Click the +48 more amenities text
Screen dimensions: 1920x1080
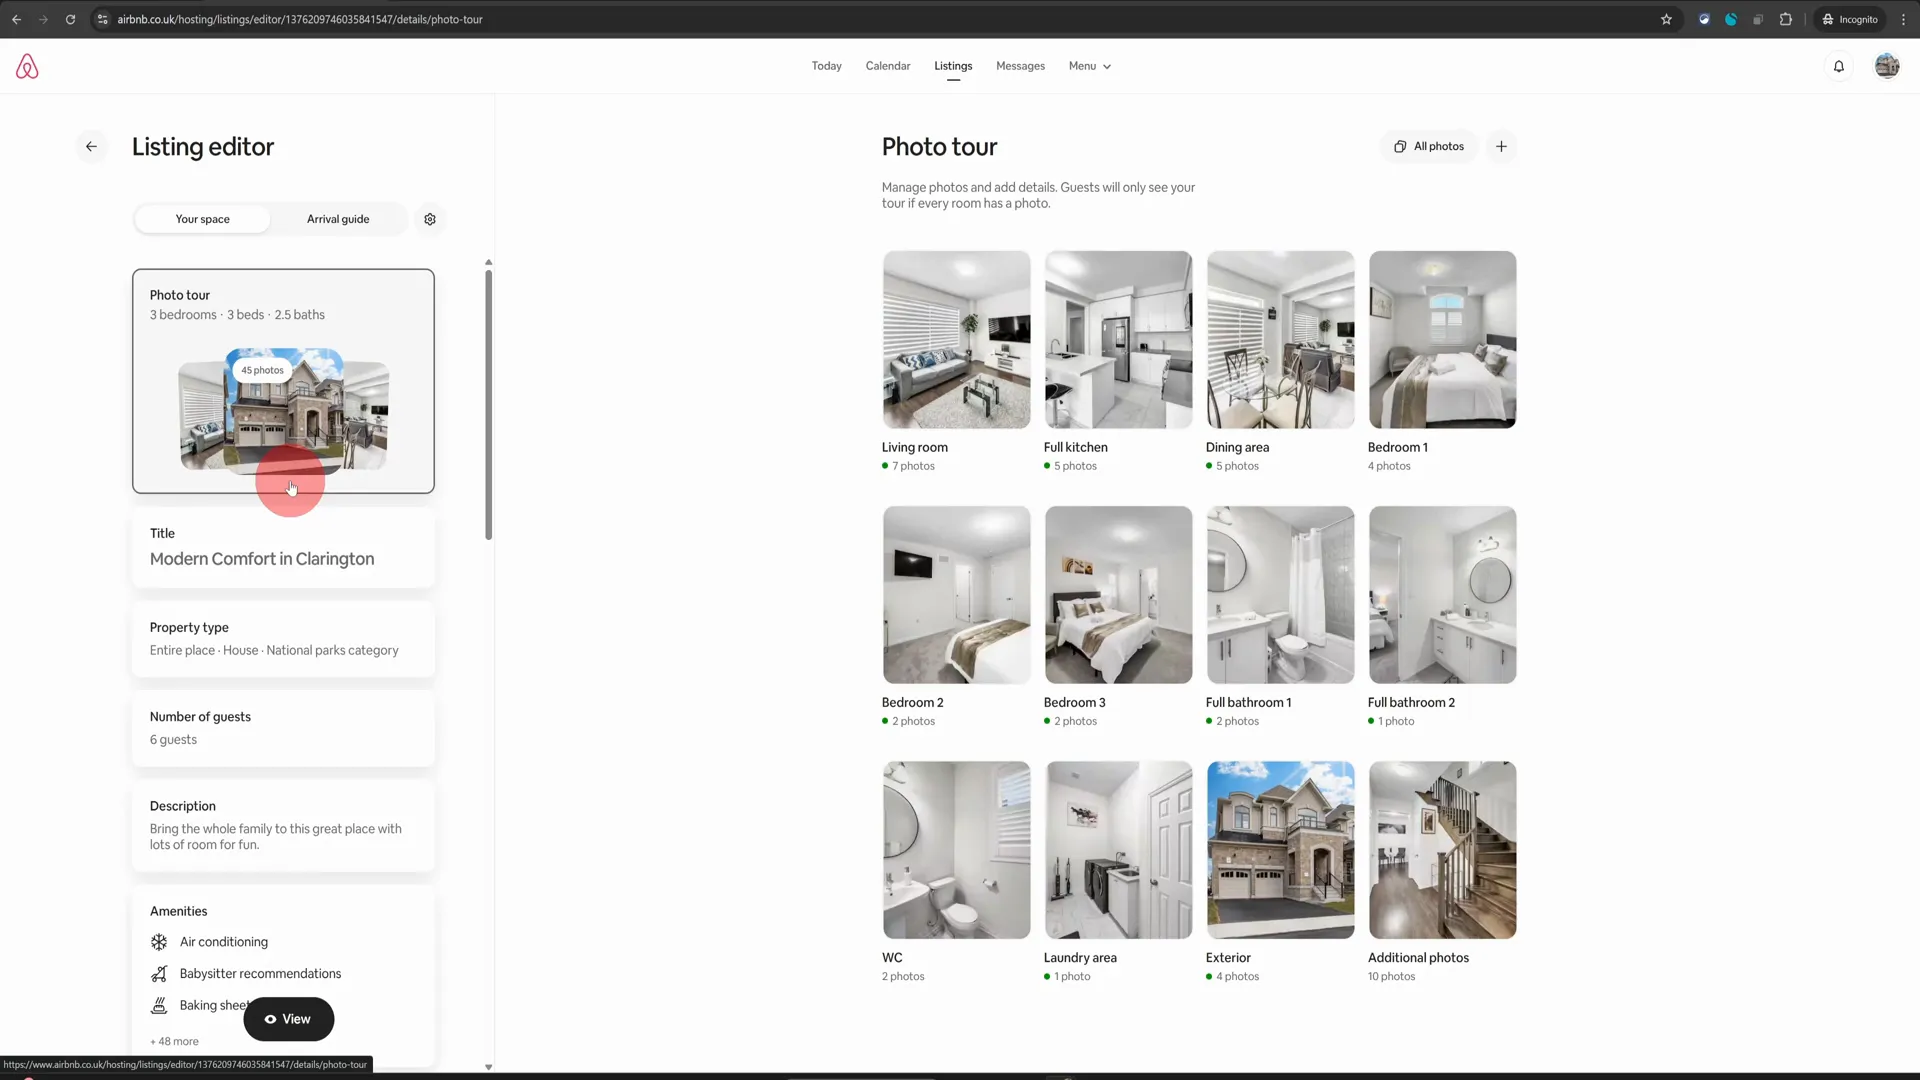pos(174,1041)
